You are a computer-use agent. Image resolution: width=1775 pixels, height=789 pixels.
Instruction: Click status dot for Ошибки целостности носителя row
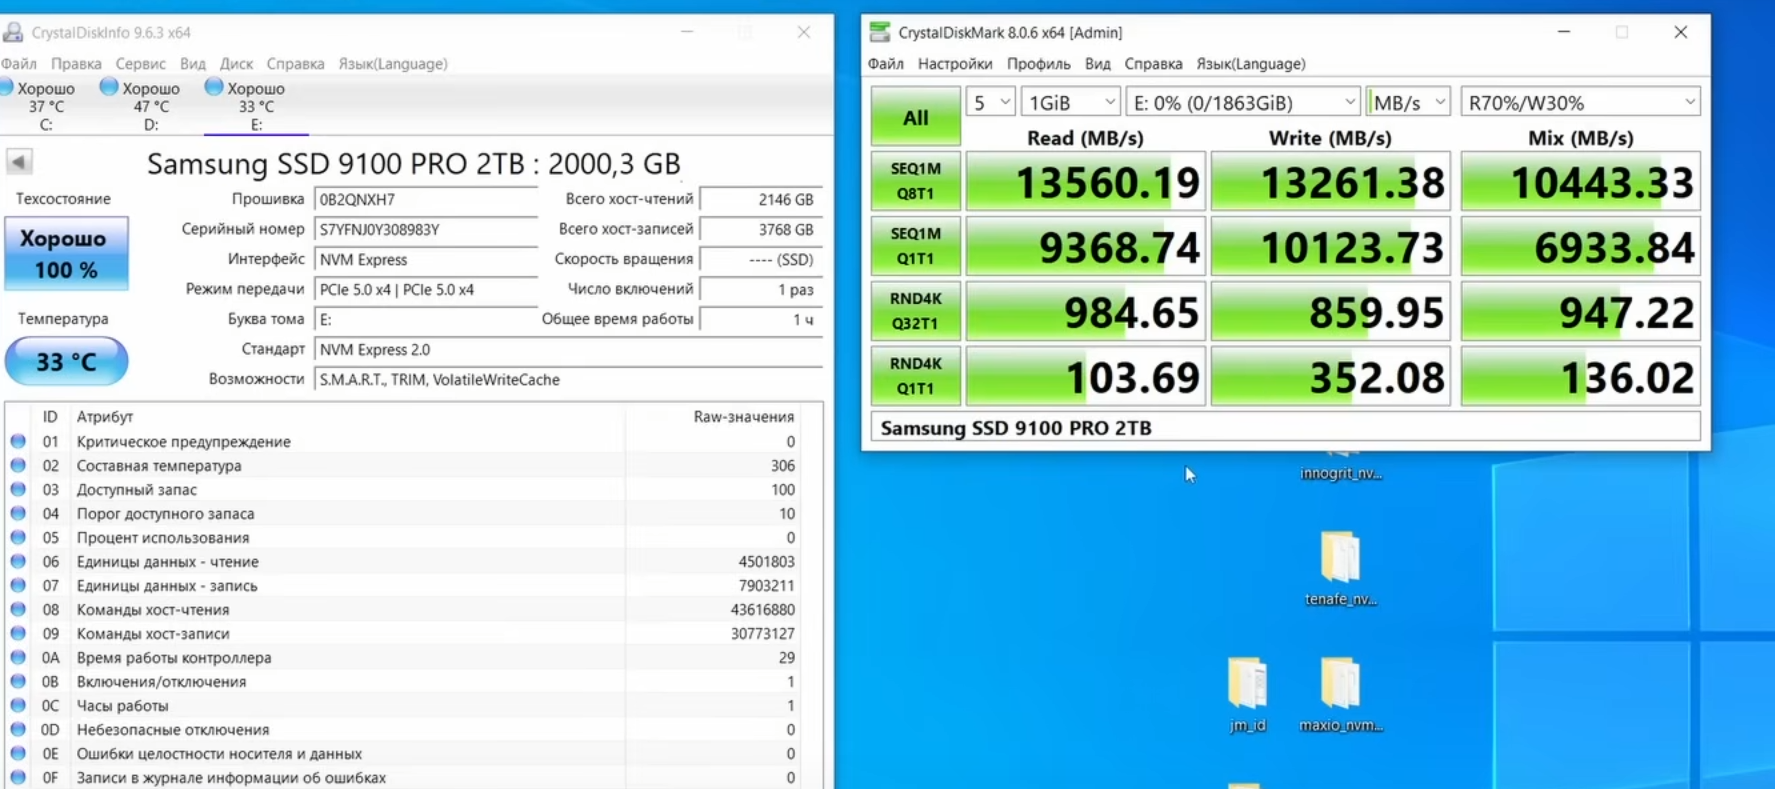point(18,753)
